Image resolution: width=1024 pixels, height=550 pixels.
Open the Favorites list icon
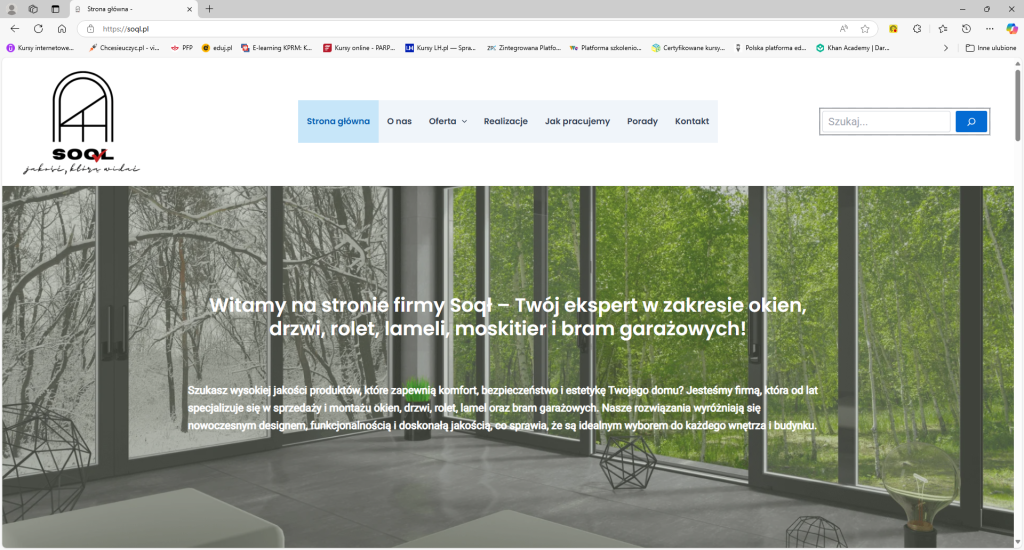942,29
